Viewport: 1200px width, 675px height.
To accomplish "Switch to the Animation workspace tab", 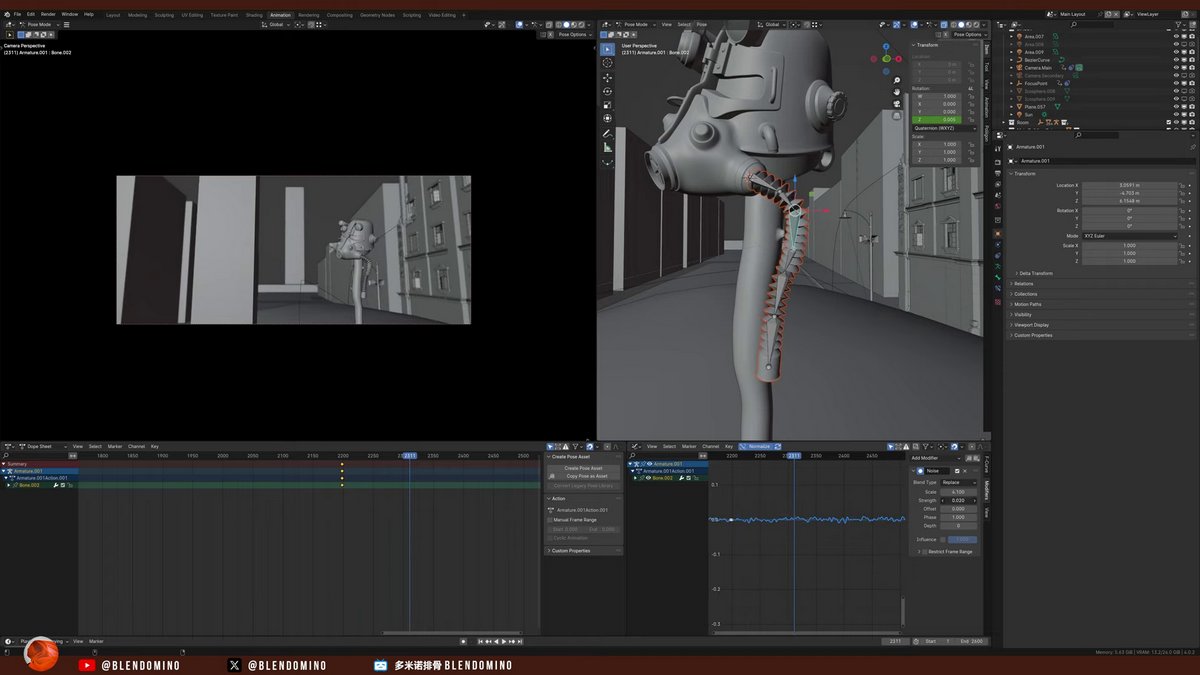I will click(x=279, y=15).
